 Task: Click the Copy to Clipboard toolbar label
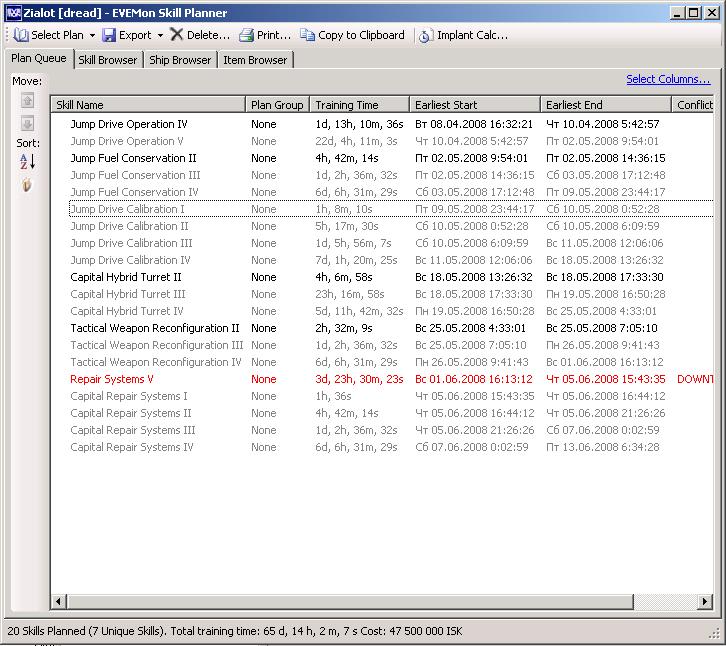click(361, 35)
